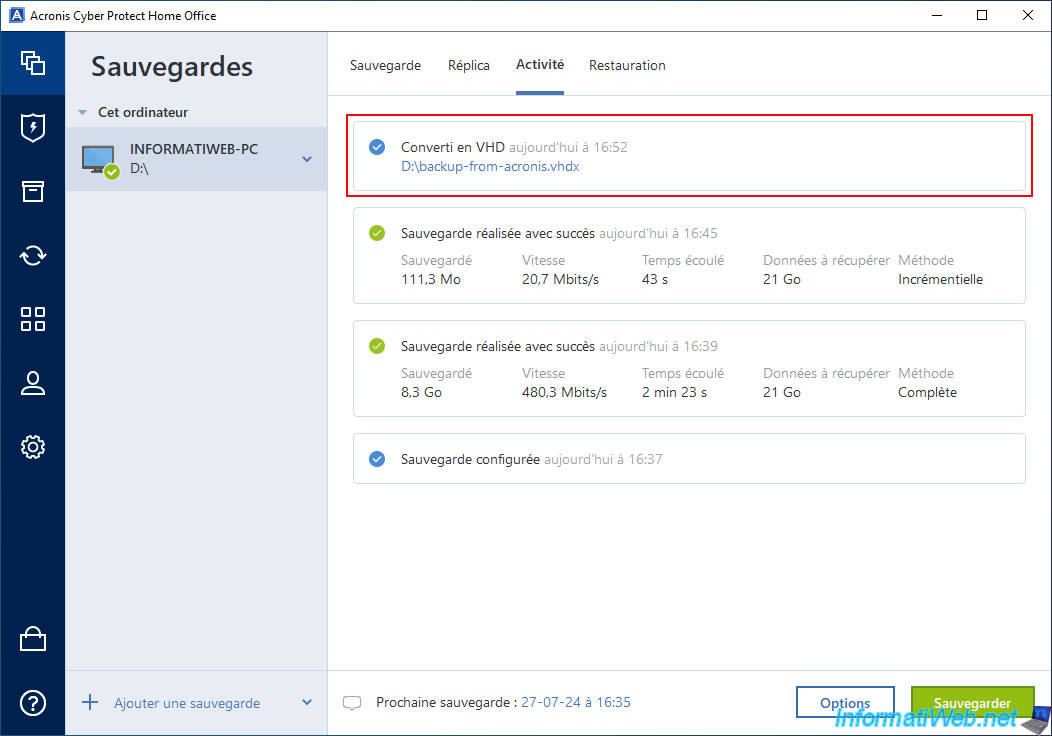
Task: Open the Backup section in sidebar
Action: coord(32,63)
